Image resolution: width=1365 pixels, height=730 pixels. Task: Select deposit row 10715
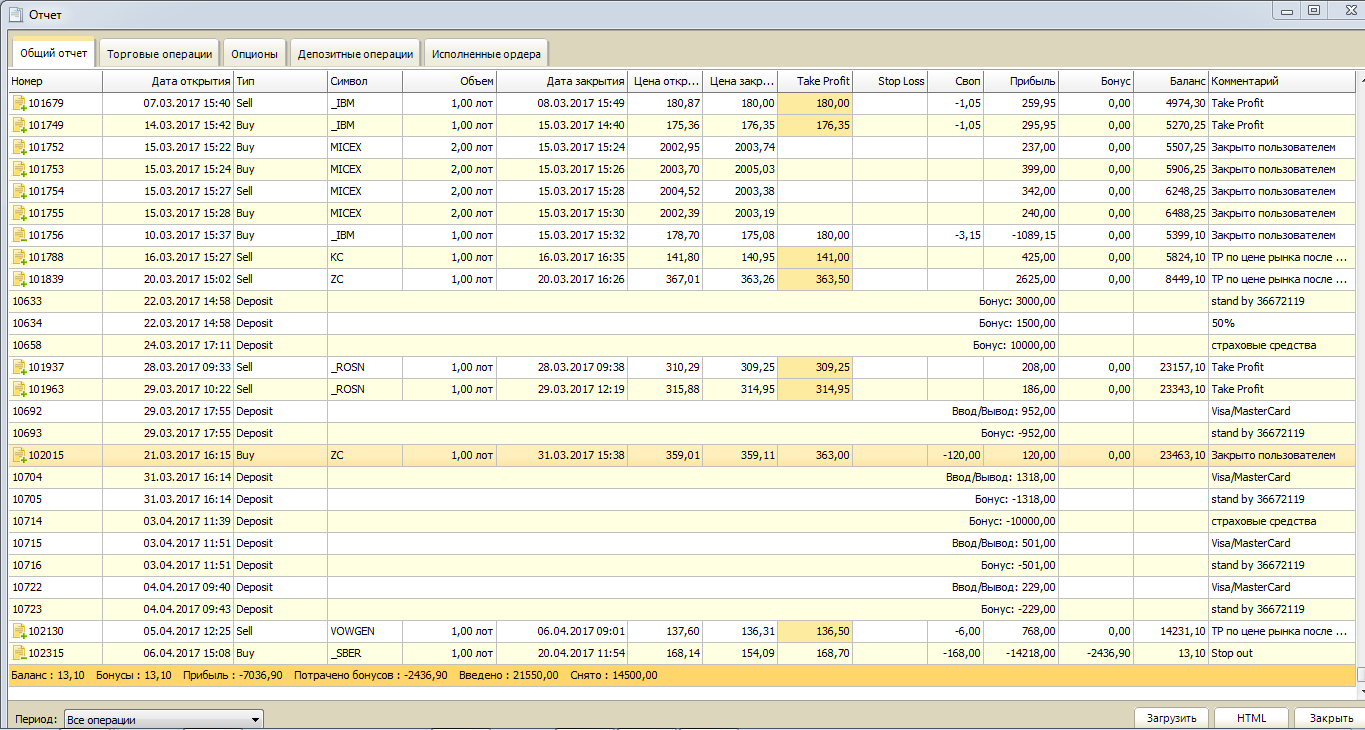click(x=681, y=543)
